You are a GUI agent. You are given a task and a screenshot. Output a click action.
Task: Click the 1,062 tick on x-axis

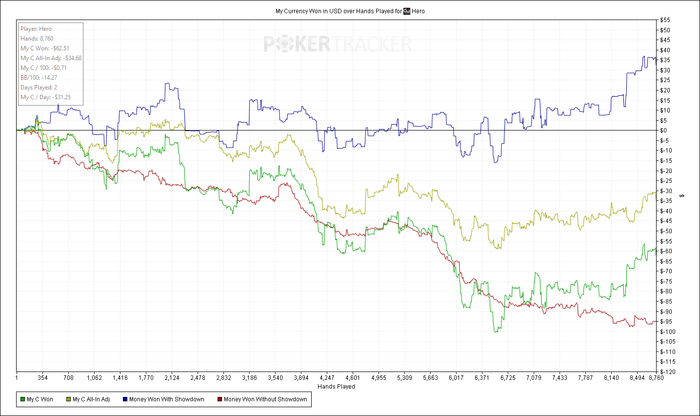pyautogui.click(x=94, y=378)
